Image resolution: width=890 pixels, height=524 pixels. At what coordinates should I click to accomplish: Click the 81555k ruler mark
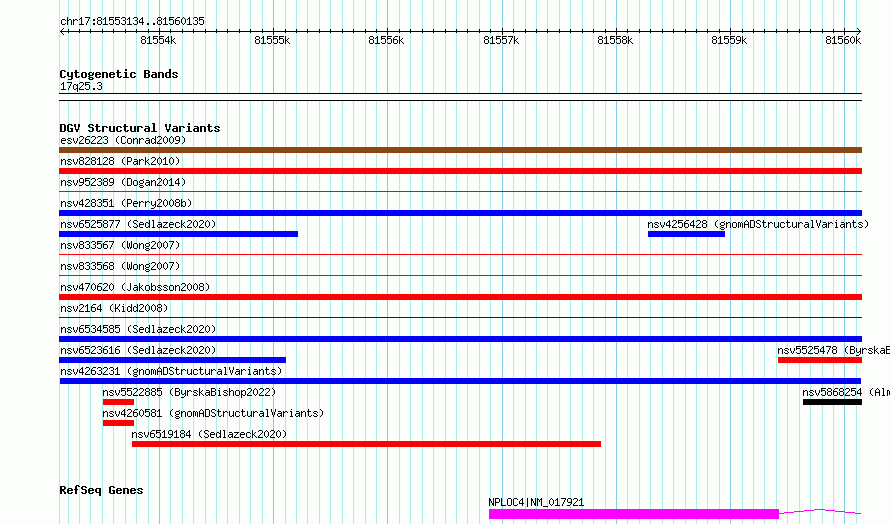pyautogui.click(x=272, y=40)
